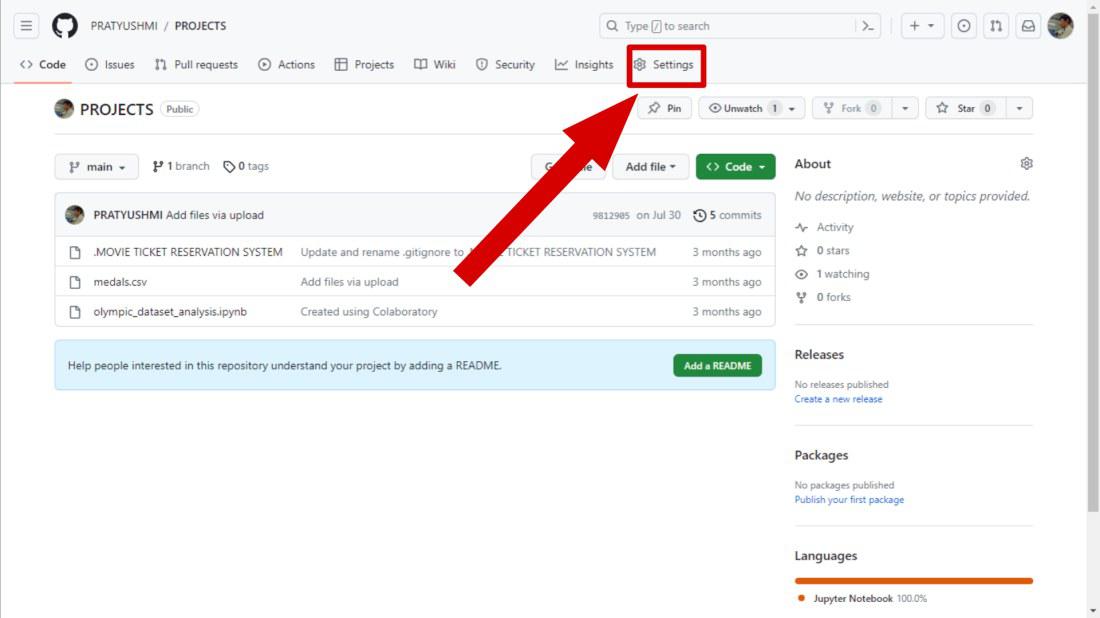Viewport: 1100px width, 618px height.
Task: Expand the main branch selector
Action: tap(97, 167)
